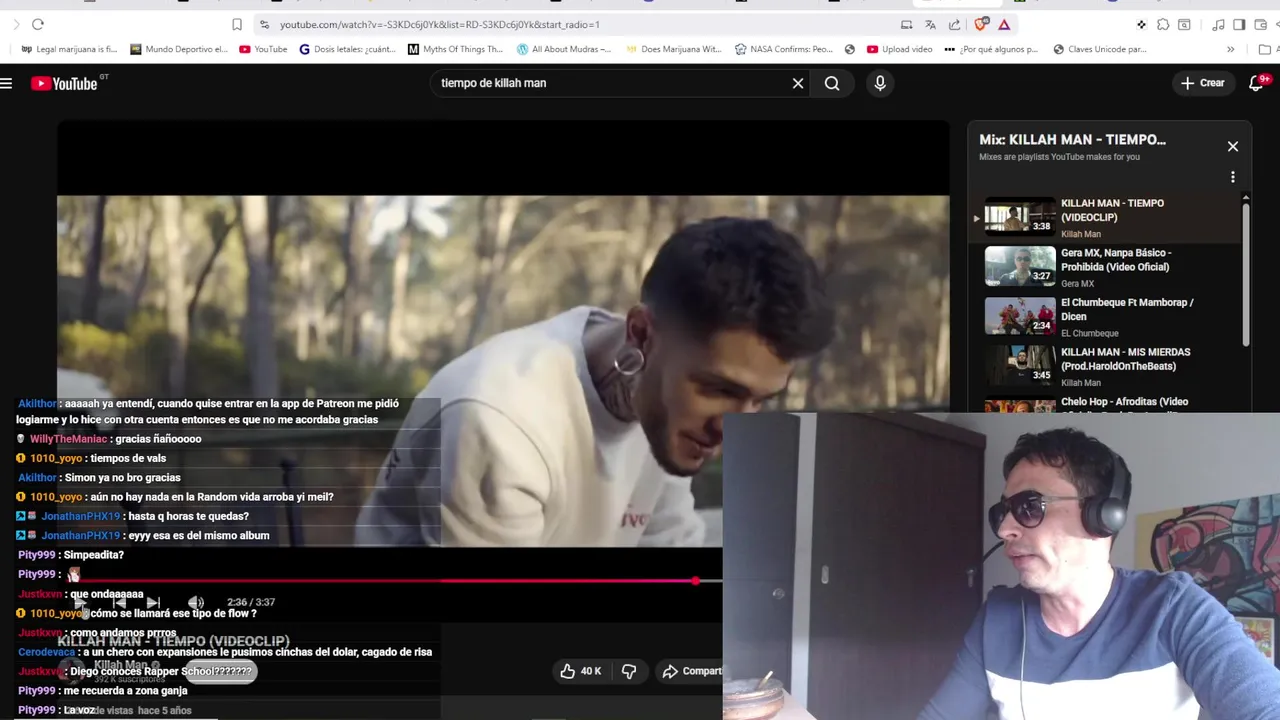Skip to next video in player controls
This screenshot has width=1280, height=720.
153,602
